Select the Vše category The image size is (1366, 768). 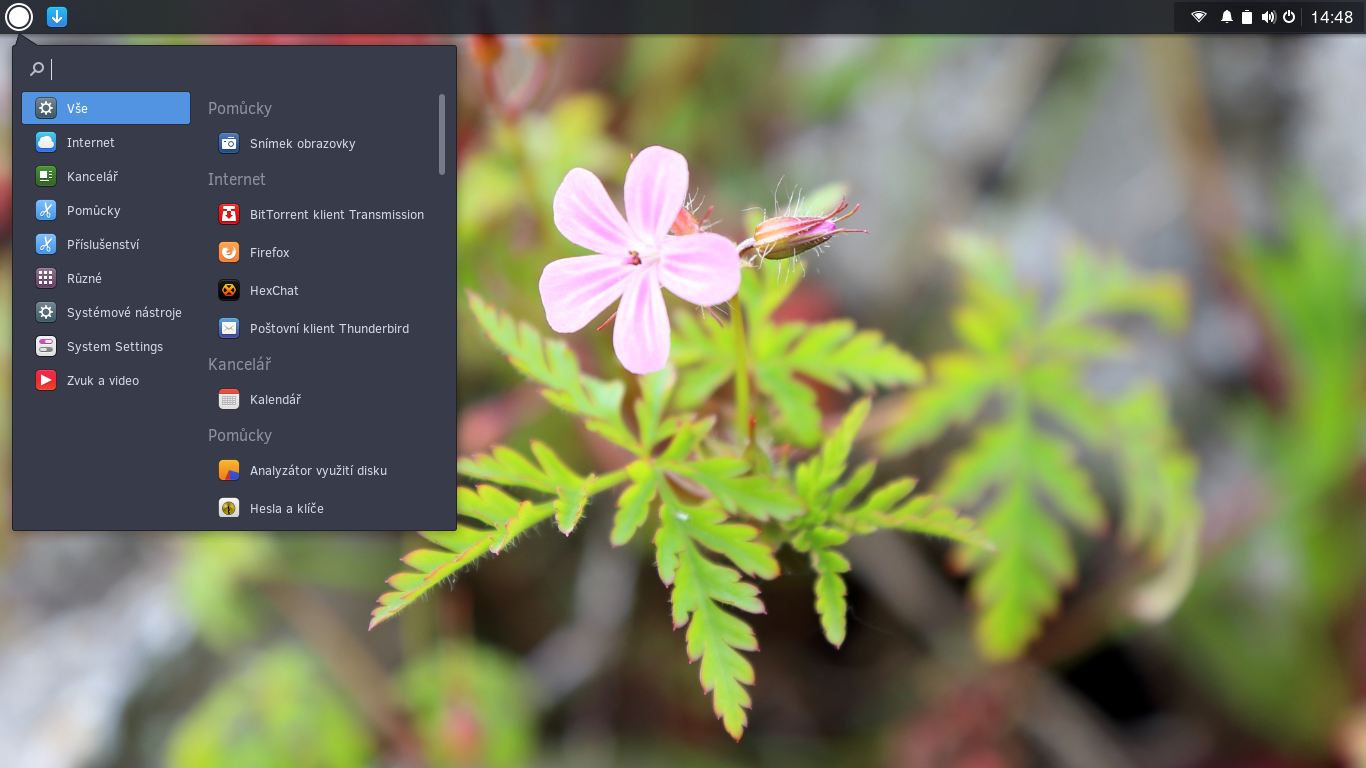[x=106, y=108]
